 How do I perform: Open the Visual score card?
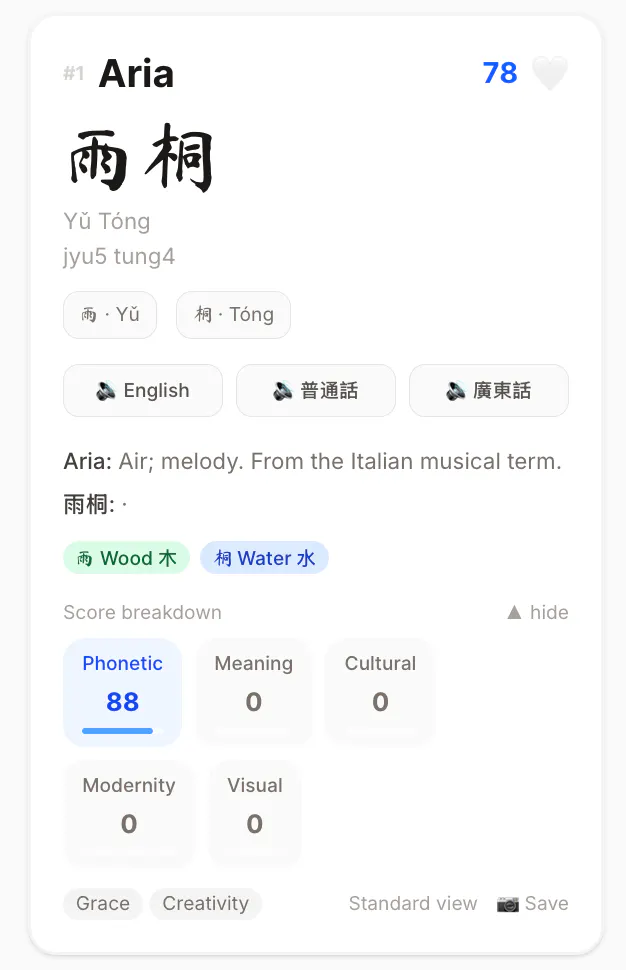(x=255, y=813)
